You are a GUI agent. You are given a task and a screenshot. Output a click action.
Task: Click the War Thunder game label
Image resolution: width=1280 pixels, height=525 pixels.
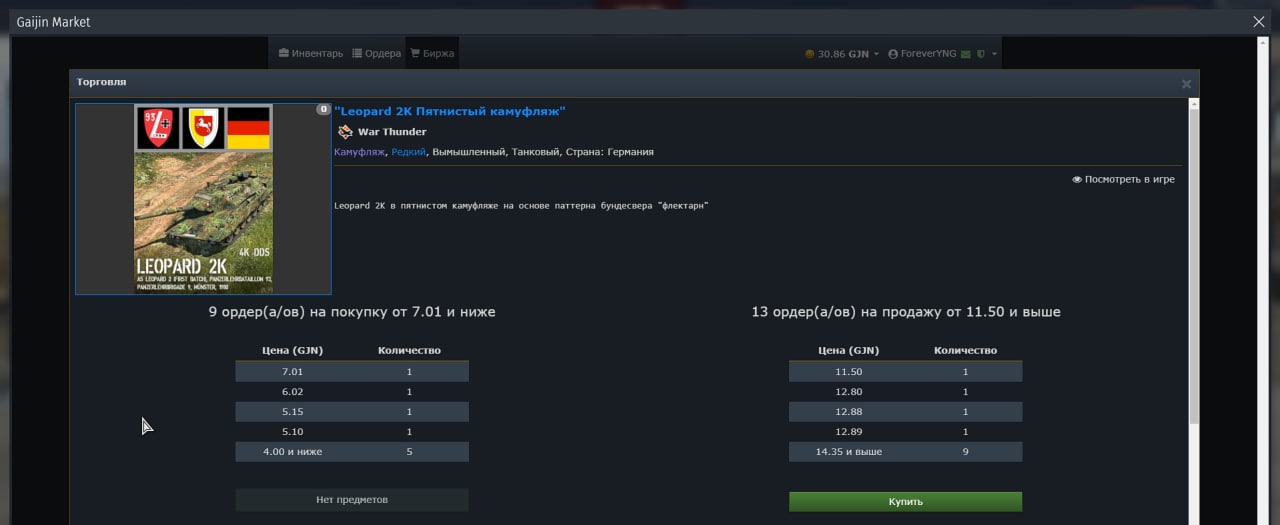coord(392,132)
